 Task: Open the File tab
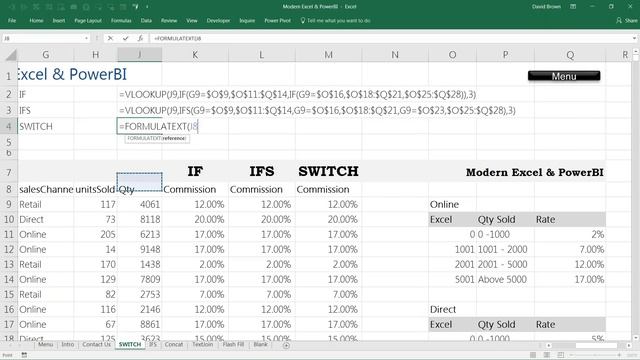[12, 20]
